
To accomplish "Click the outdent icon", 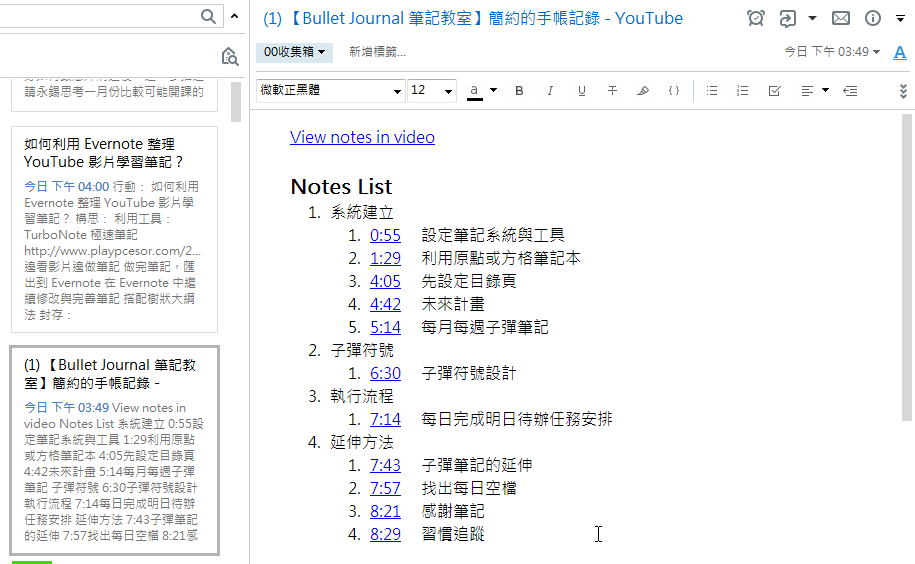I will 850,90.
